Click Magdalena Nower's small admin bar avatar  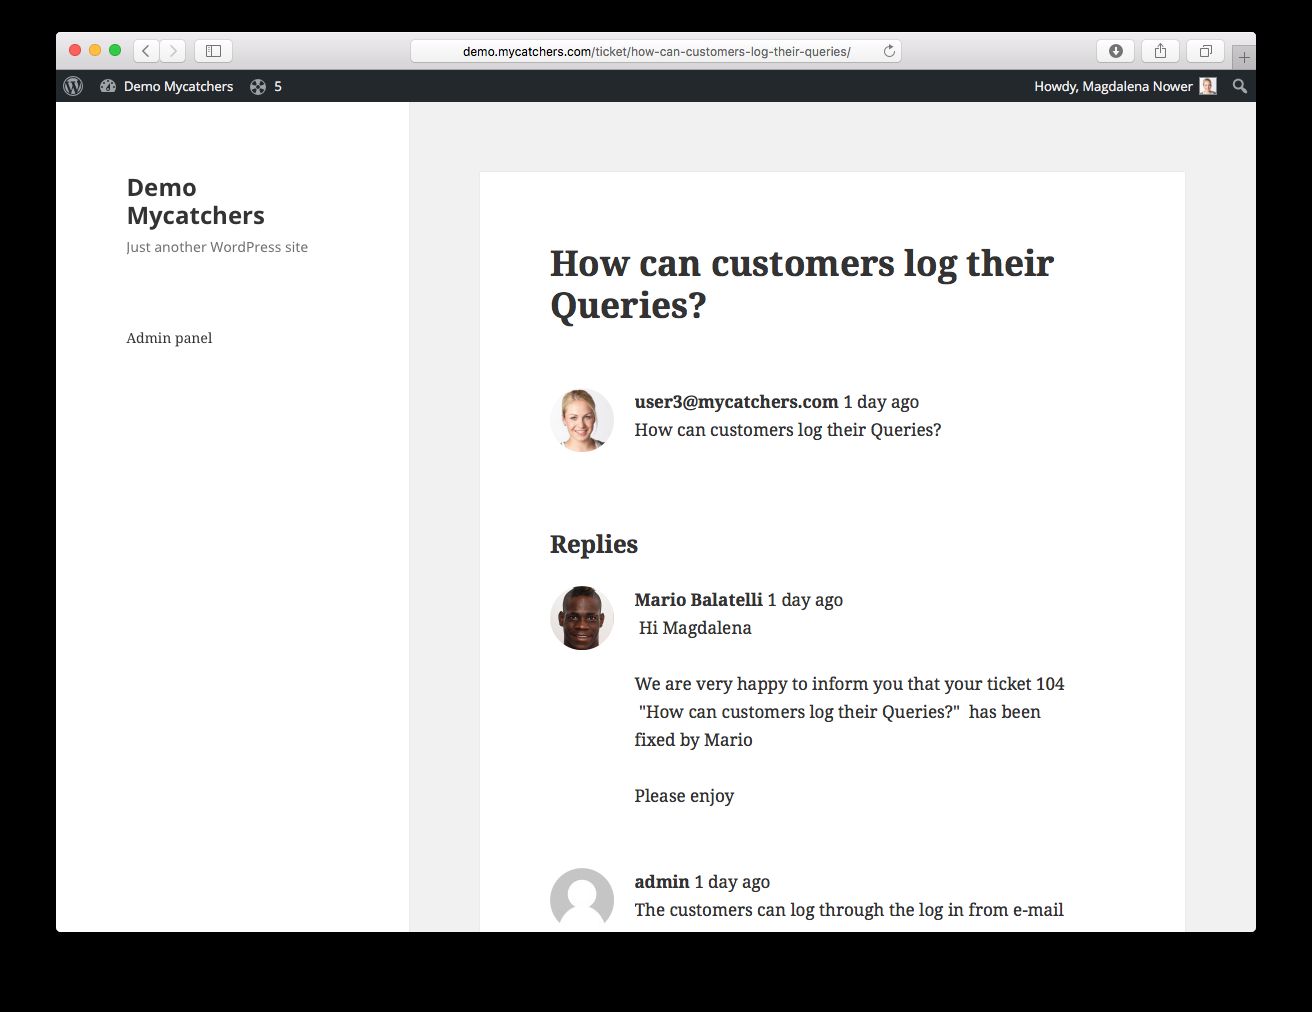1208,86
